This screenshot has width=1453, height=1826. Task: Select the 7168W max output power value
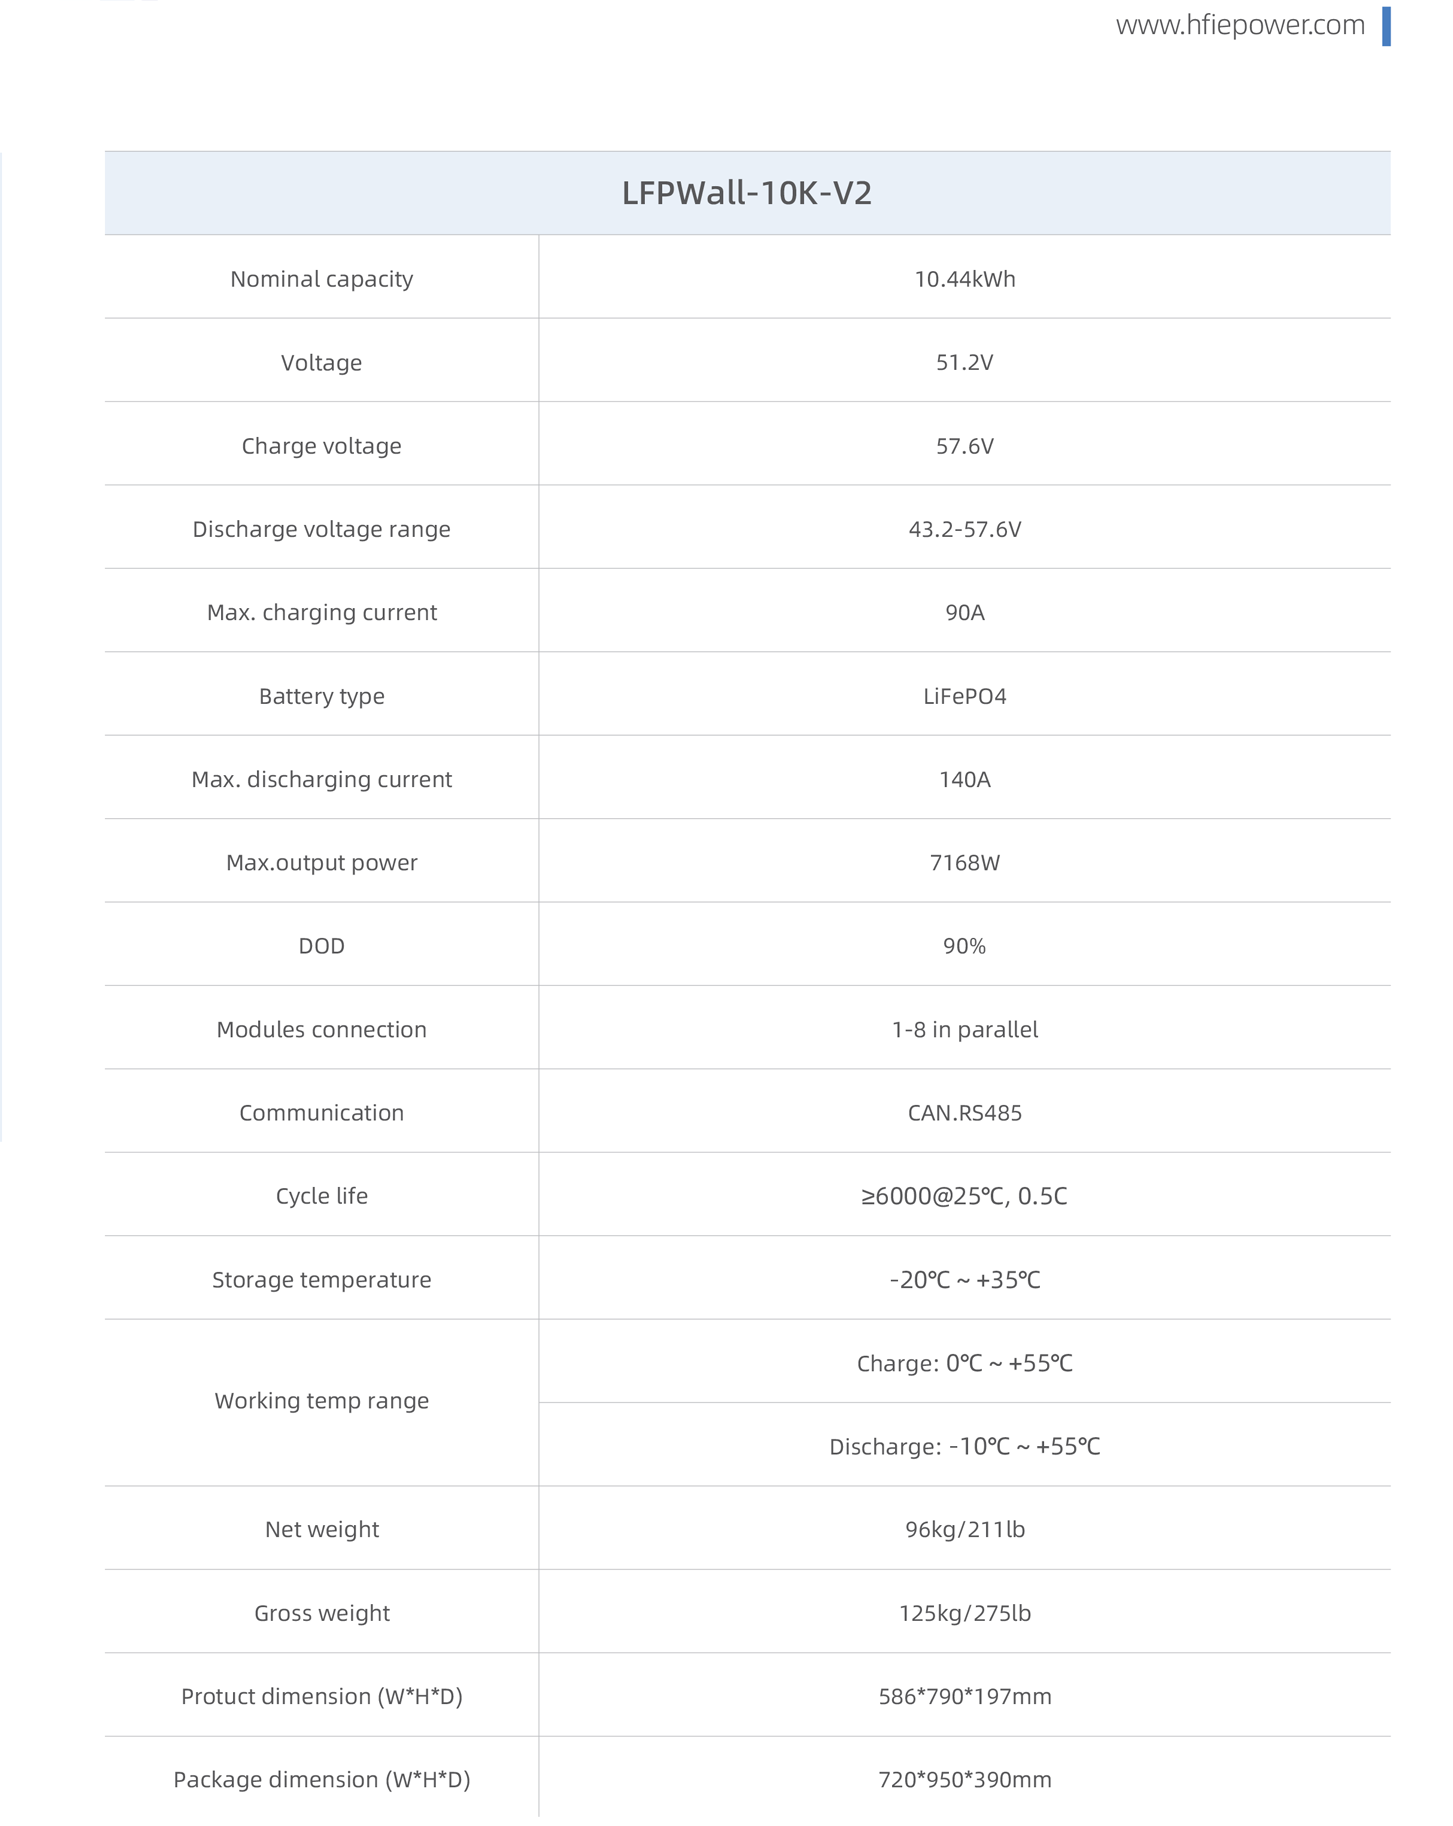click(964, 862)
